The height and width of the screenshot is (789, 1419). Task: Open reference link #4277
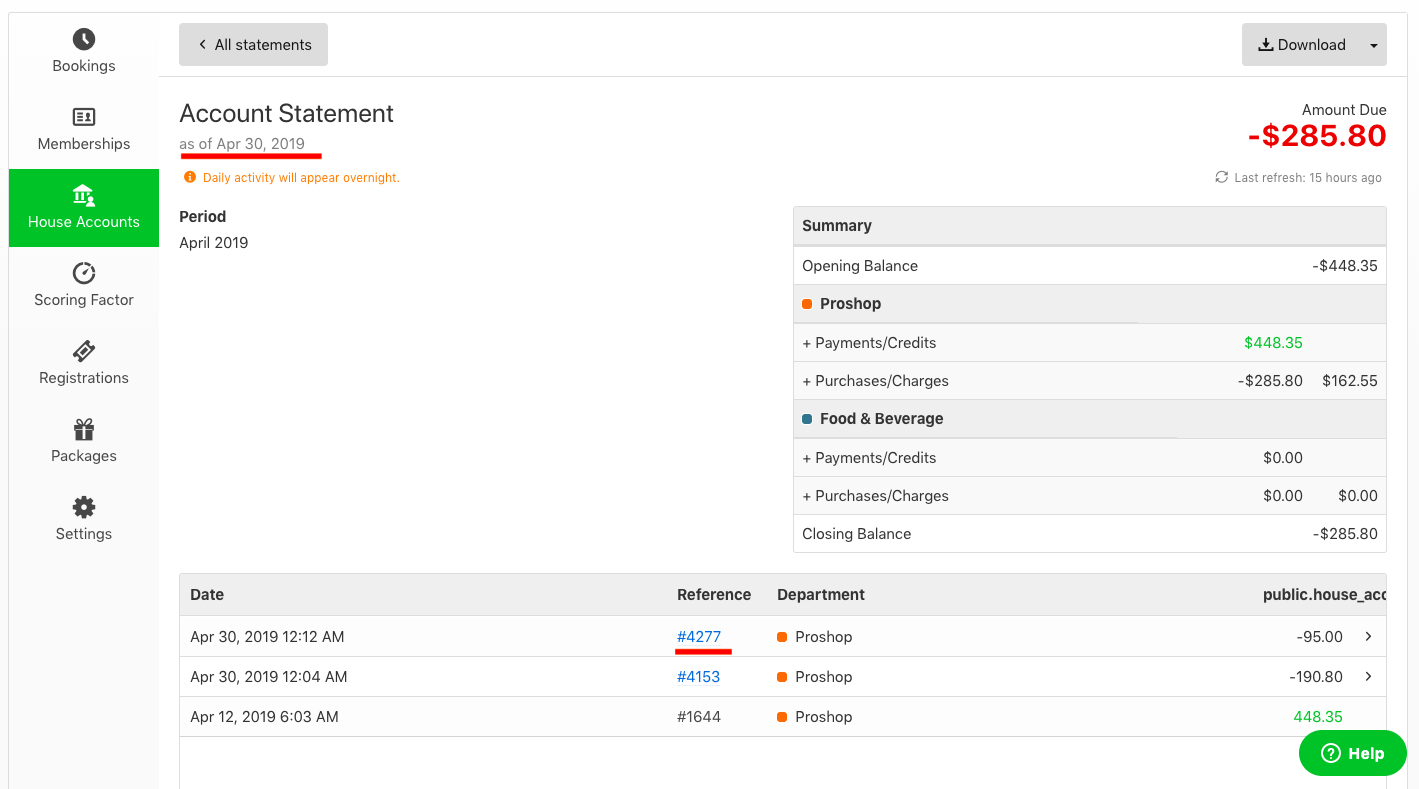coord(698,637)
